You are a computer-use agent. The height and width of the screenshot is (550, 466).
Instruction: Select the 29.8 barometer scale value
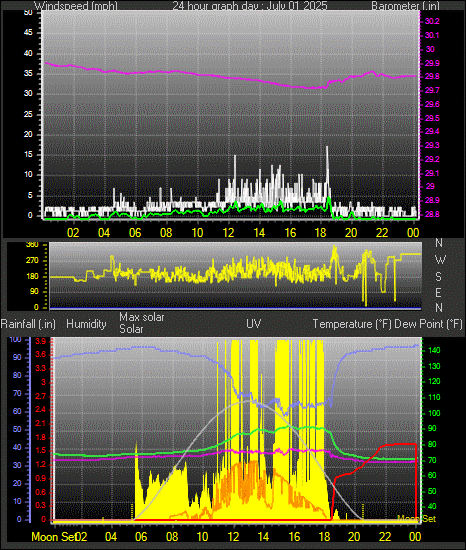(432, 76)
